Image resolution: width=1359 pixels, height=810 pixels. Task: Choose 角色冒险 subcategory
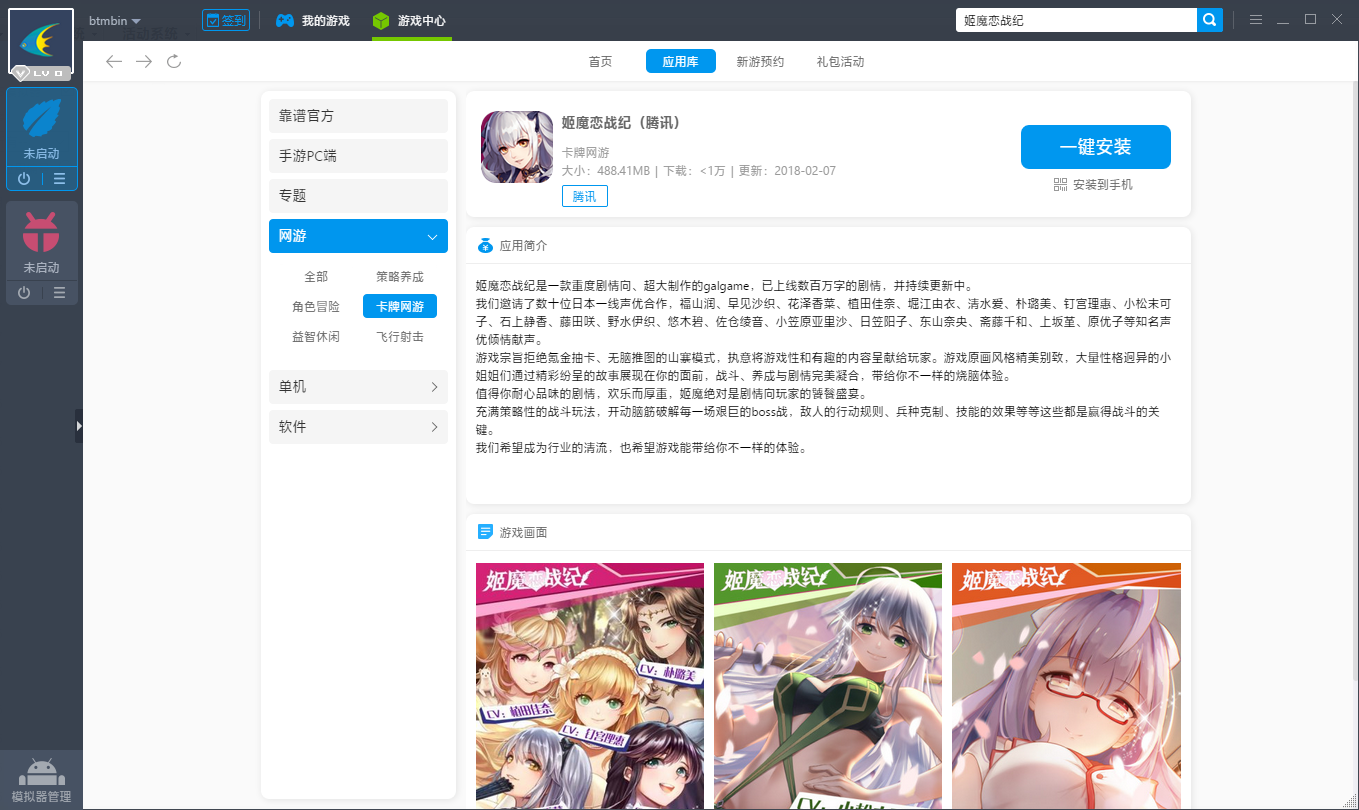316,307
